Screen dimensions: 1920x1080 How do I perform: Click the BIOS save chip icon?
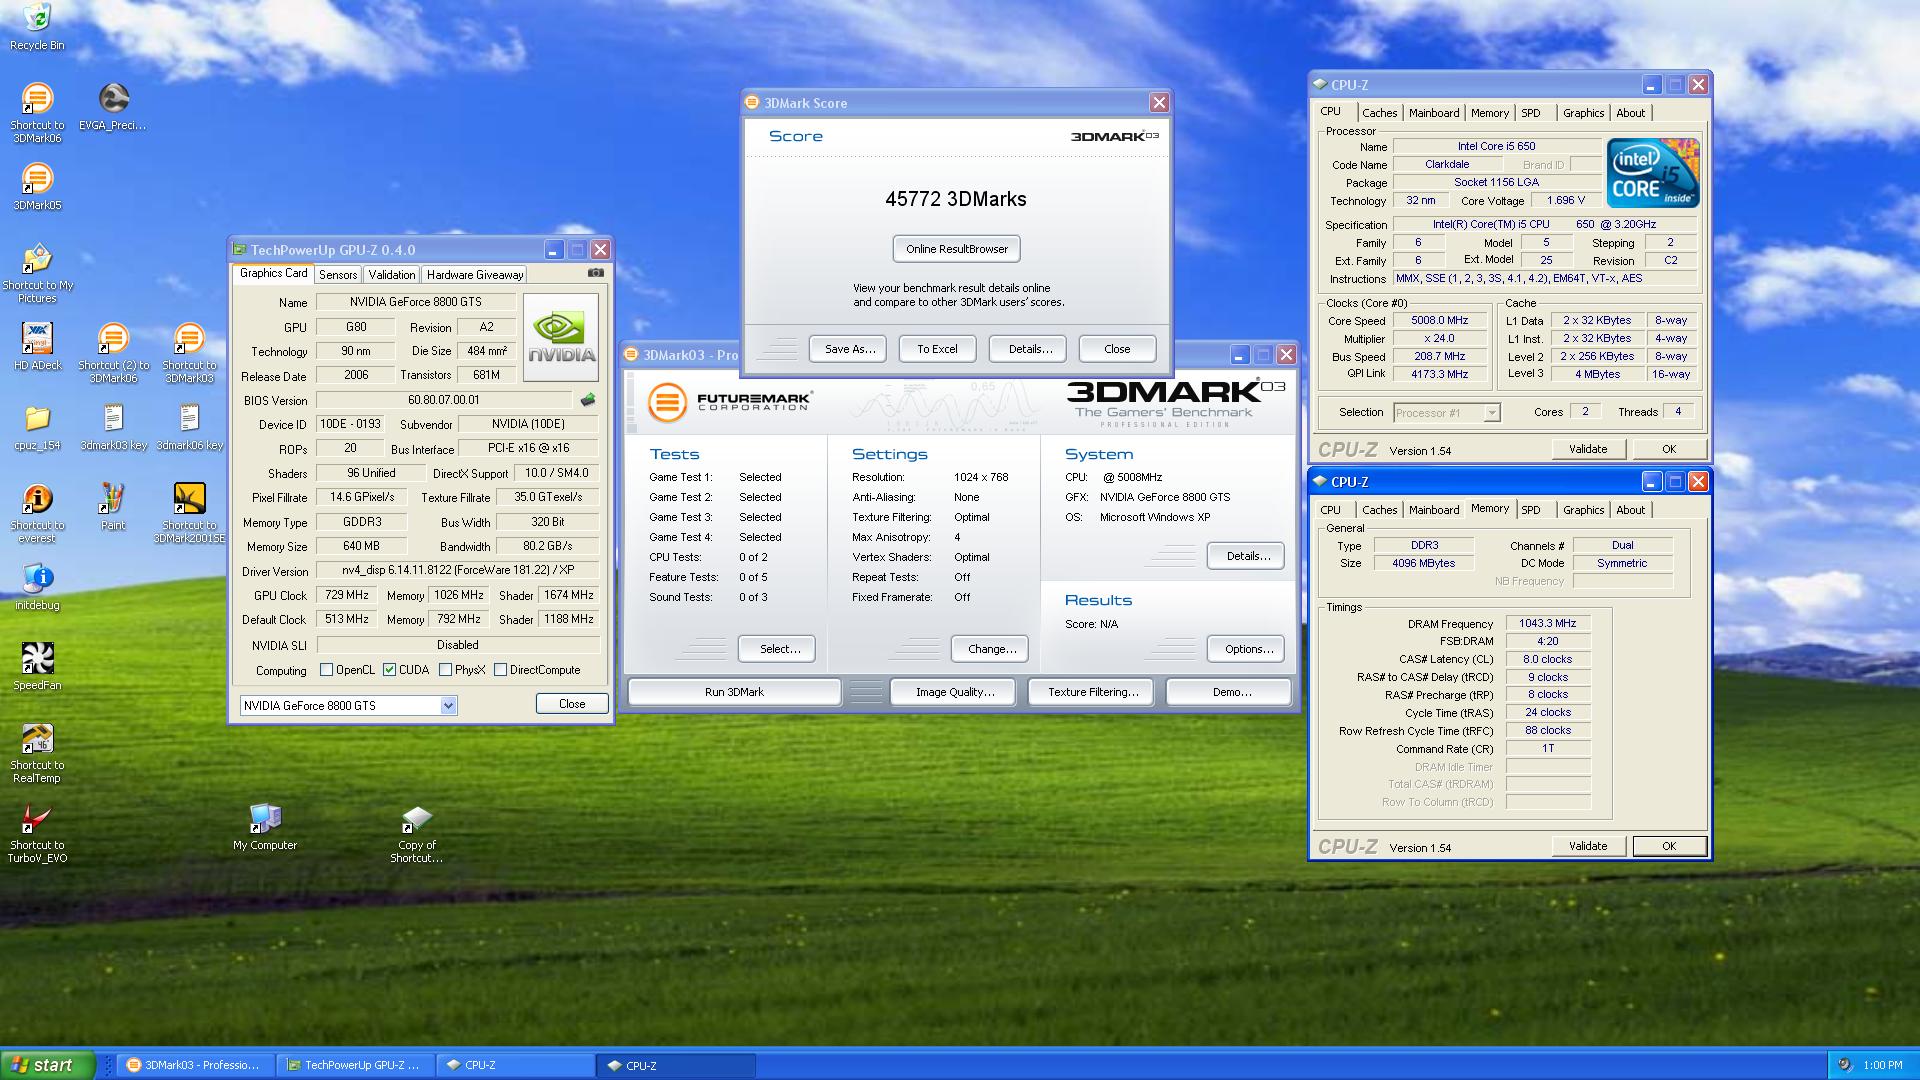(588, 400)
